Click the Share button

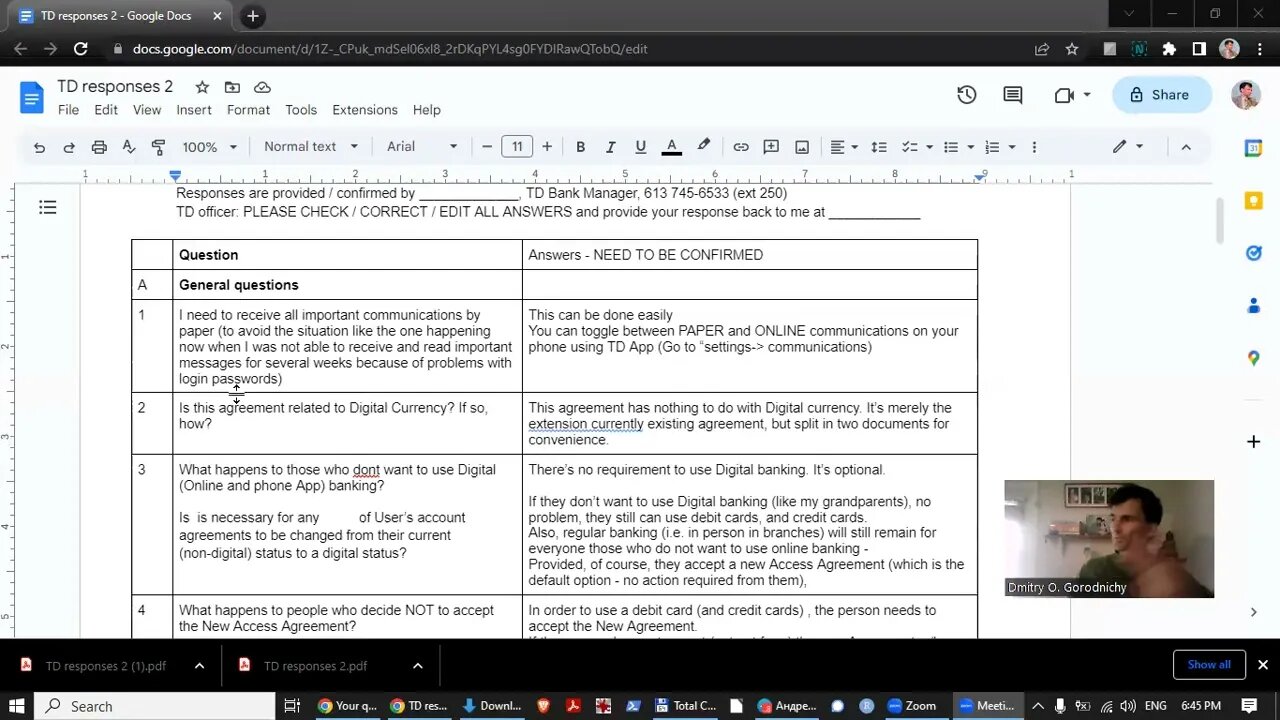click(x=1161, y=95)
